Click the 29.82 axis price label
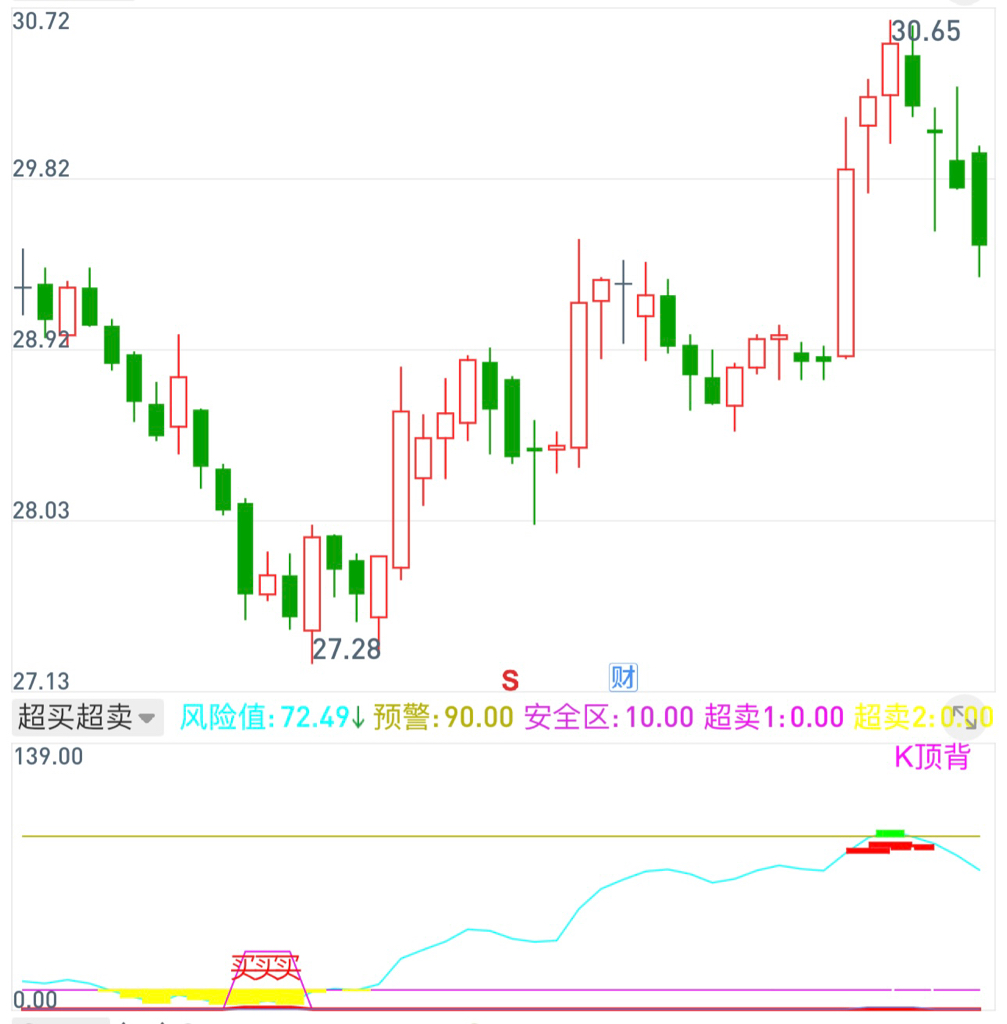Viewport: 1007px width, 1024px height. pos(41,168)
